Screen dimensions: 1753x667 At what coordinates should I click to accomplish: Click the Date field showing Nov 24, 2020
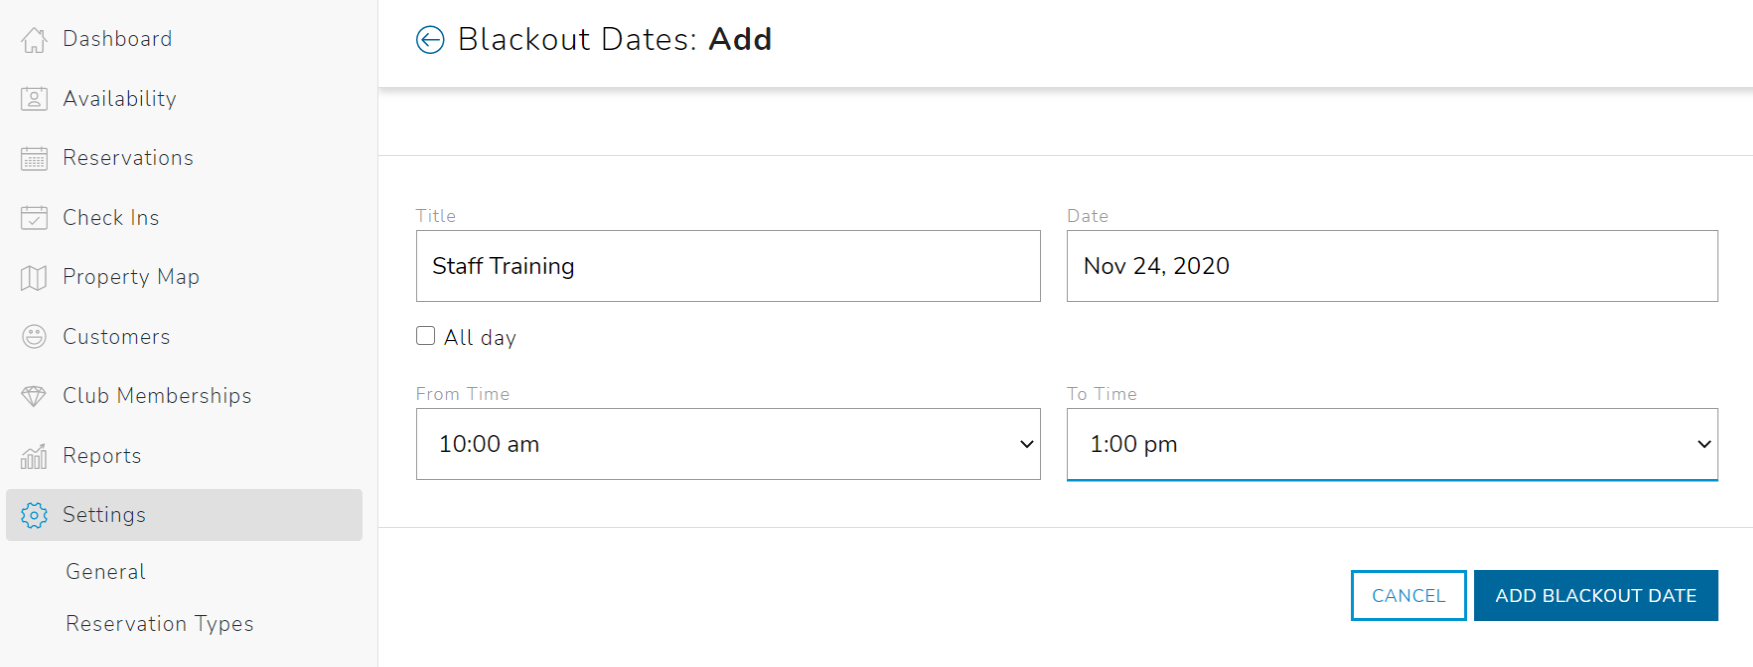[x=1391, y=266]
